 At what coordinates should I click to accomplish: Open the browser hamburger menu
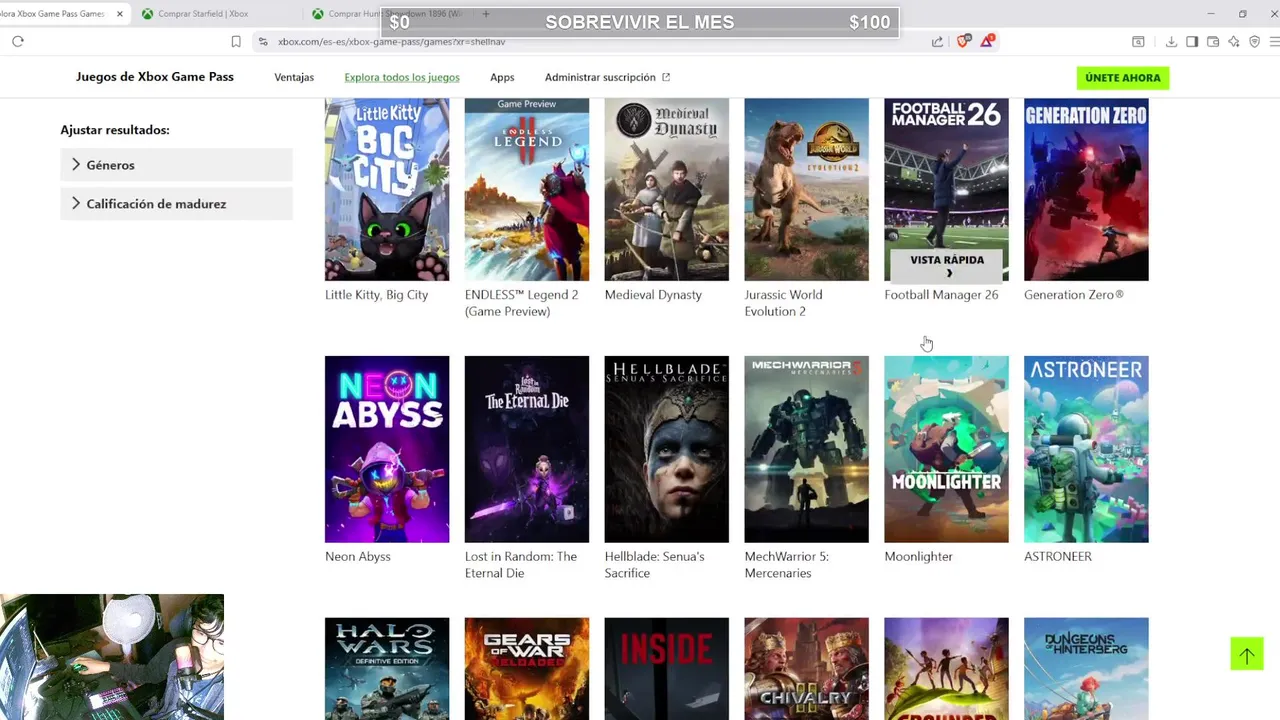click(1275, 41)
